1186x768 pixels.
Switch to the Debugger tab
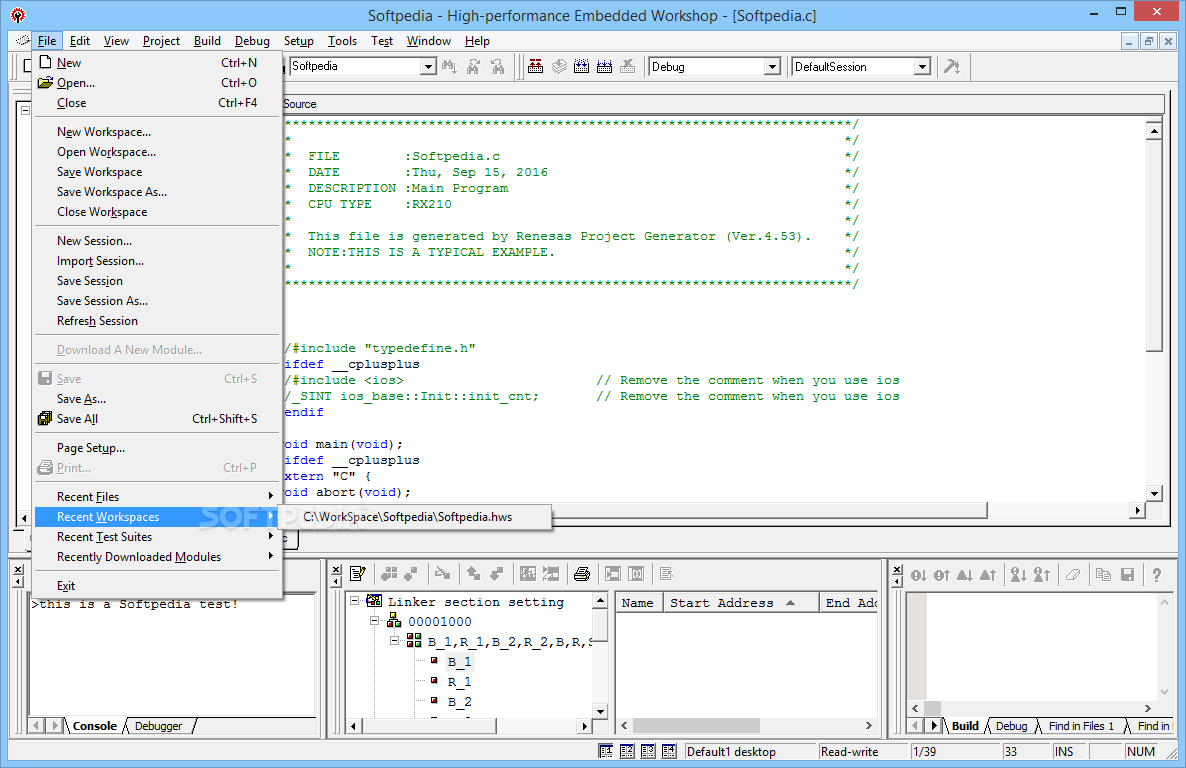coord(158,726)
